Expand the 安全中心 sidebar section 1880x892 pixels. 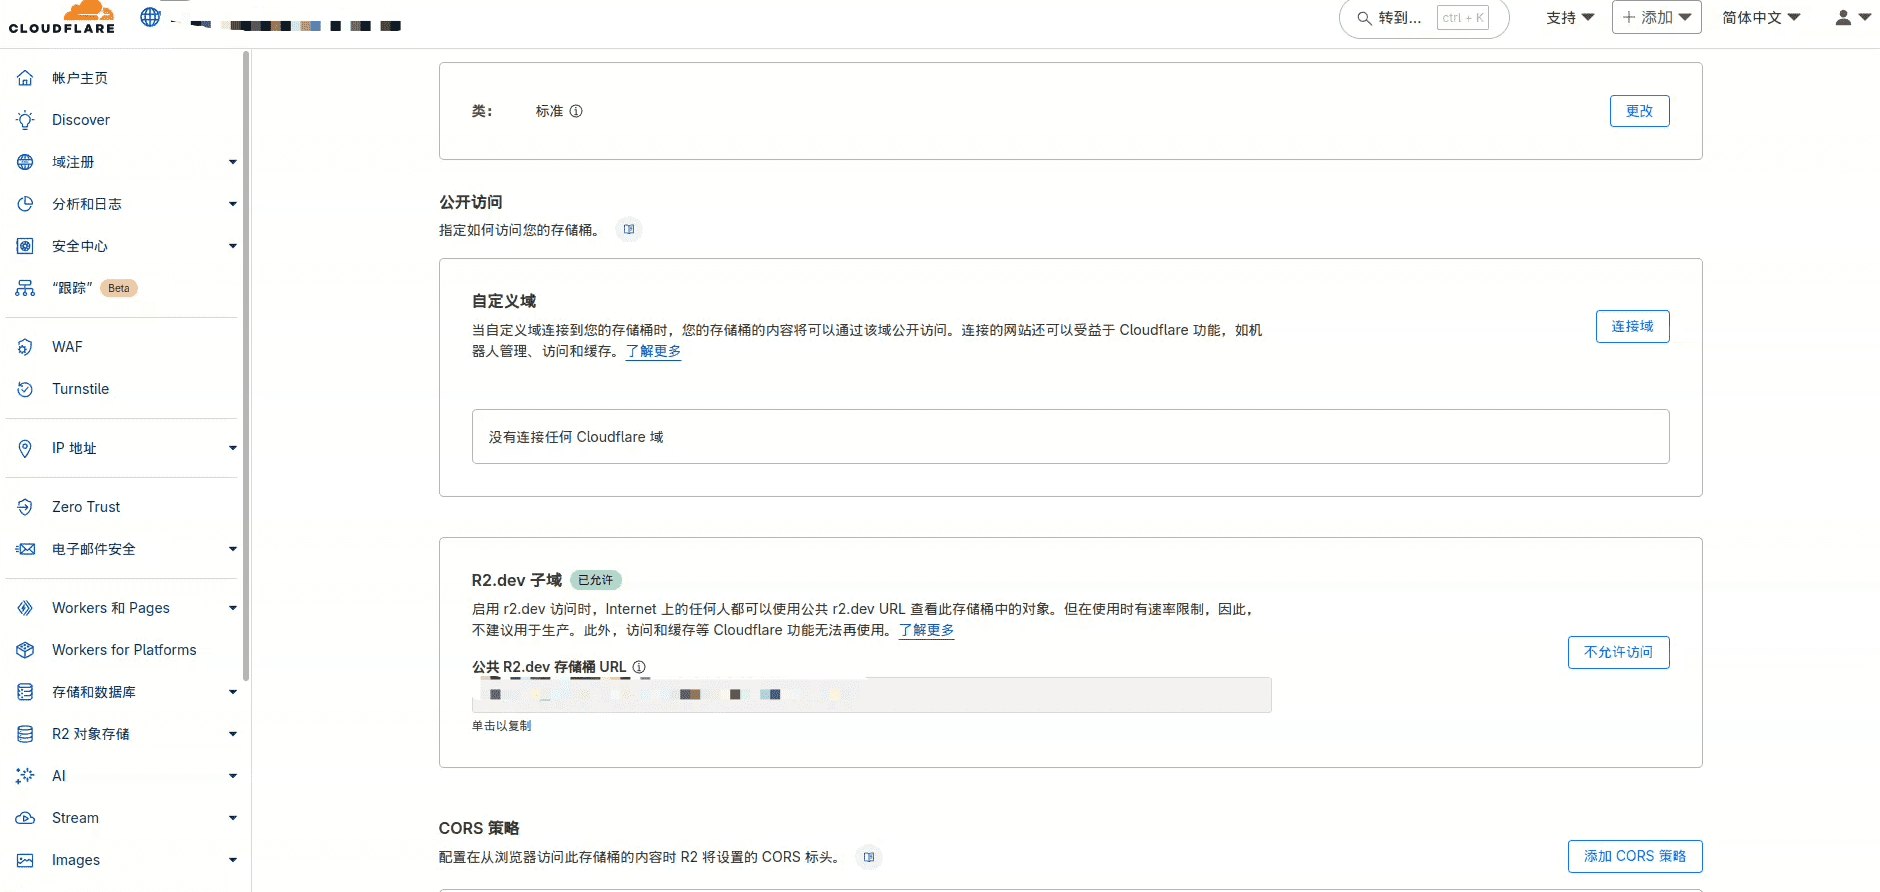233,246
